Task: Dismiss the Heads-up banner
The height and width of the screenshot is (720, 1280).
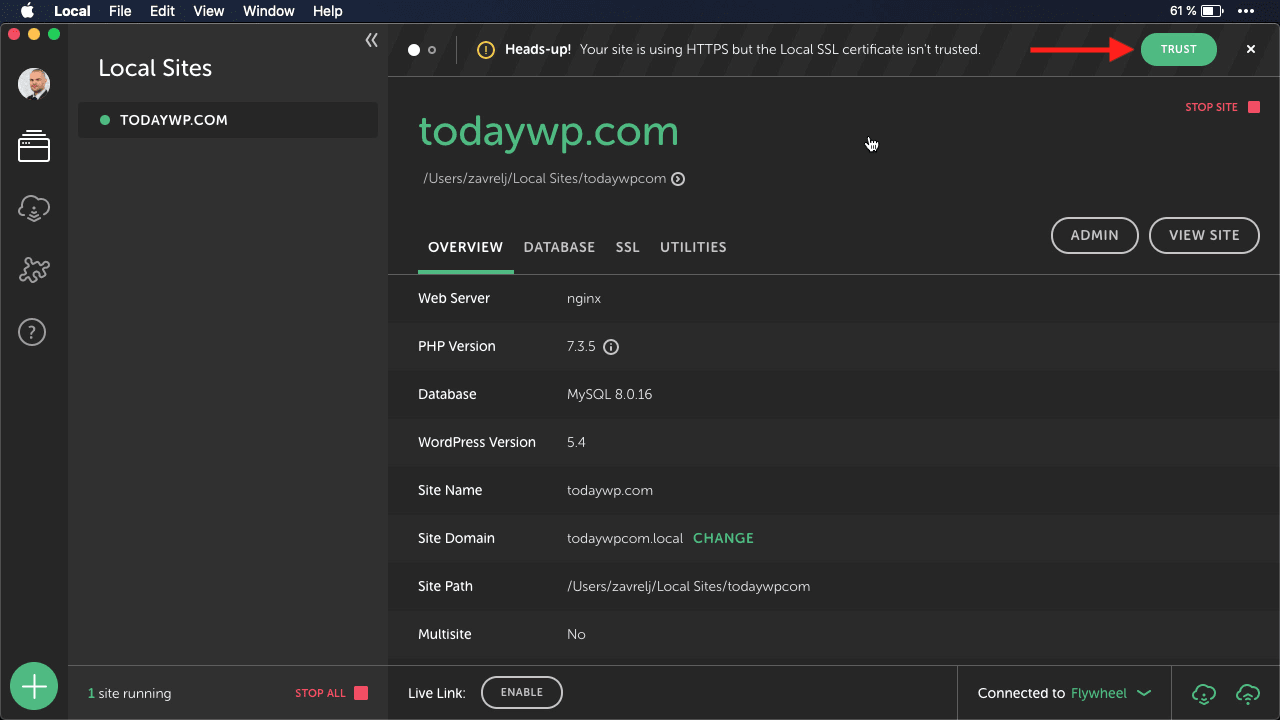Action: [x=1250, y=49]
